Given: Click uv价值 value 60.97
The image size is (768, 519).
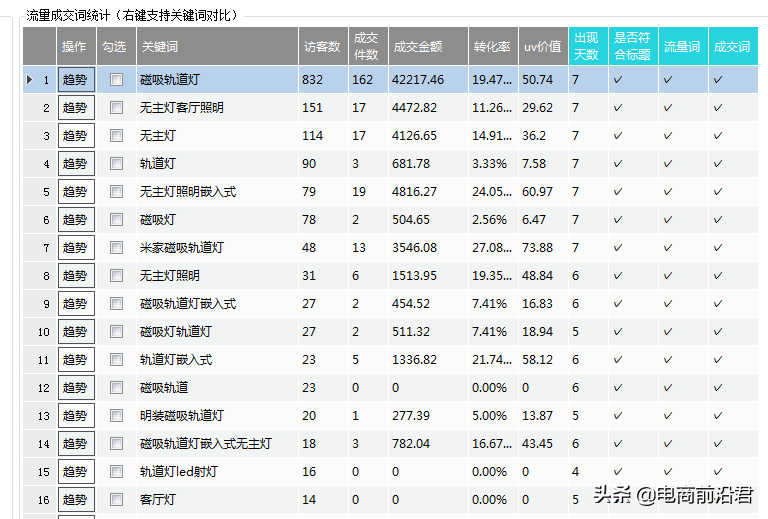Looking at the screenshot, I should point(537,191).
